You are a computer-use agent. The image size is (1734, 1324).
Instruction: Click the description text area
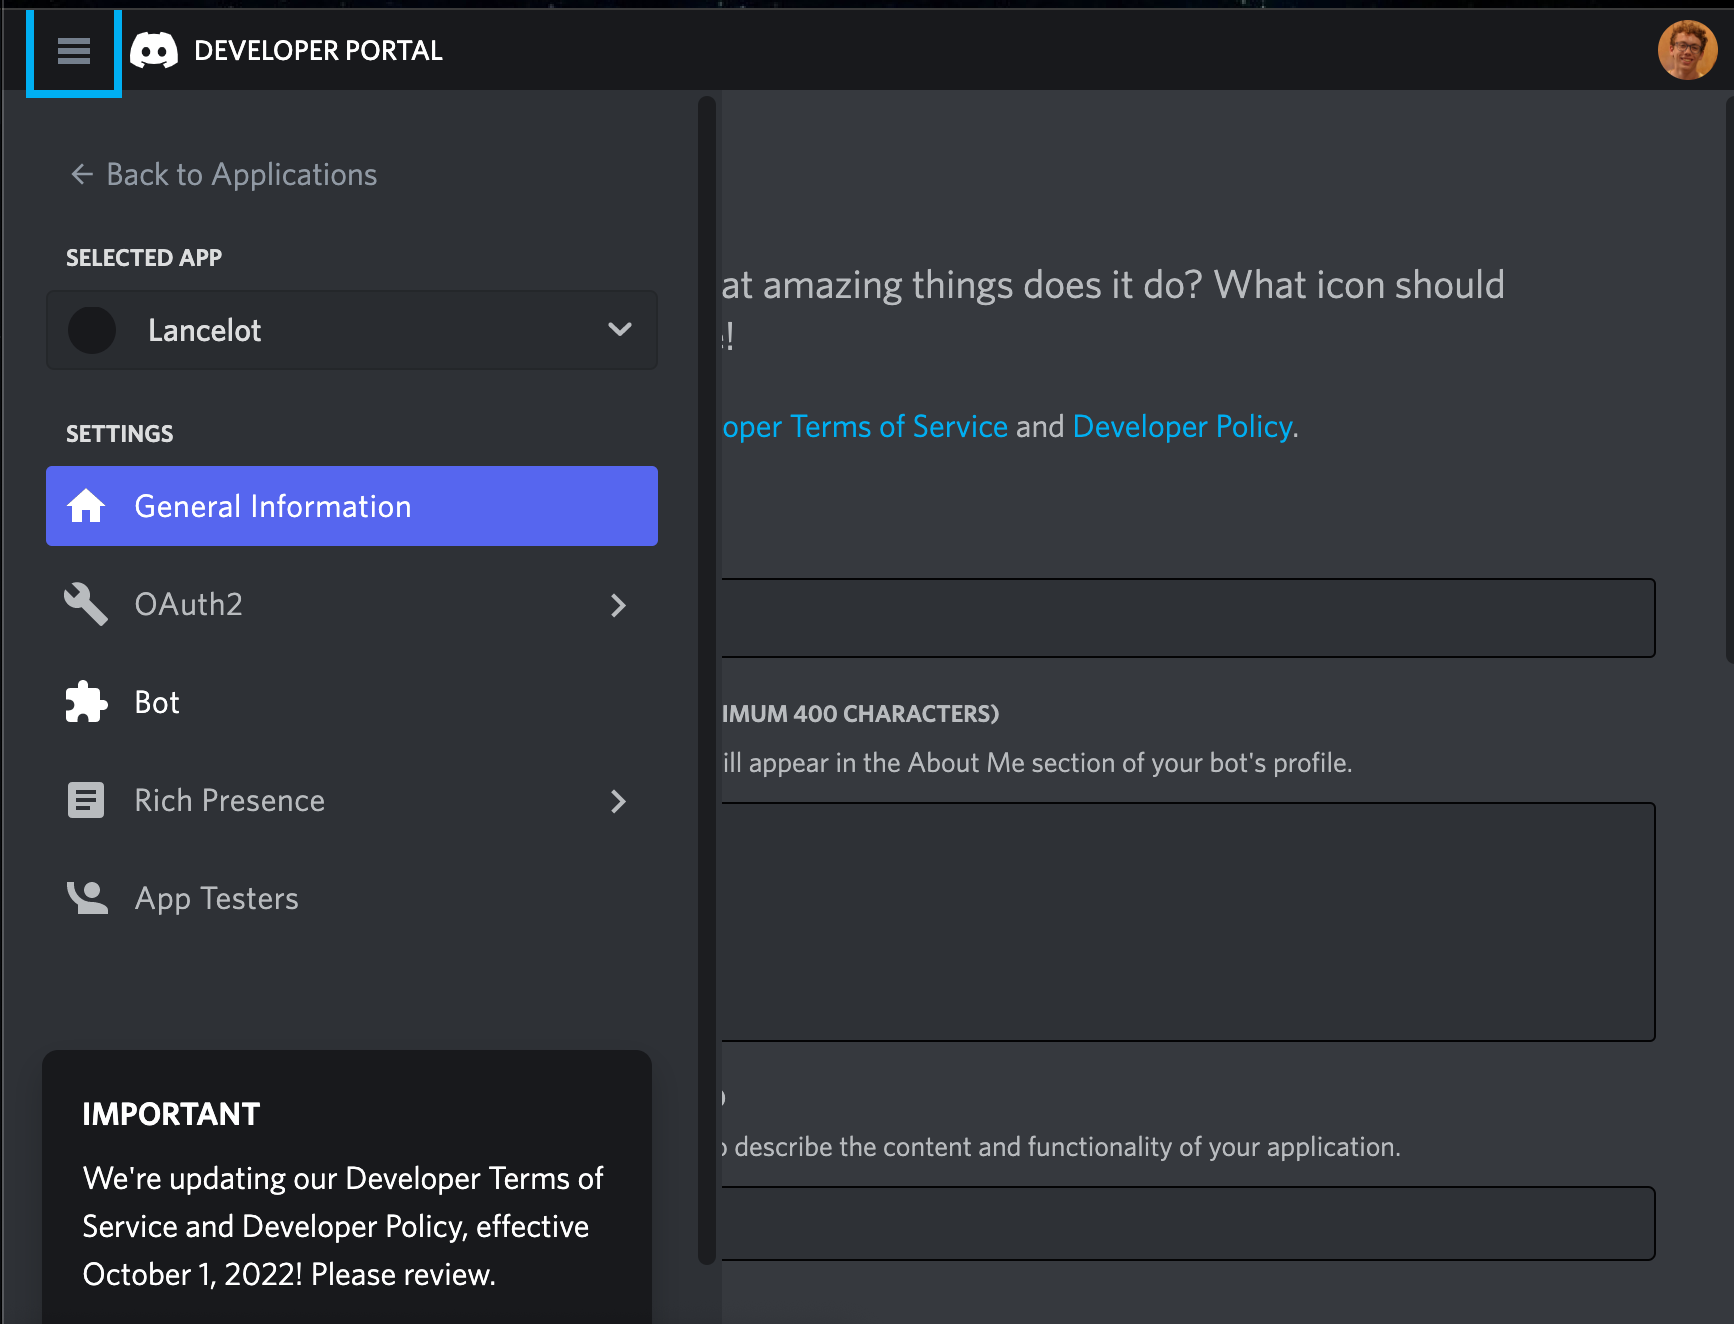pos(1188,922)
